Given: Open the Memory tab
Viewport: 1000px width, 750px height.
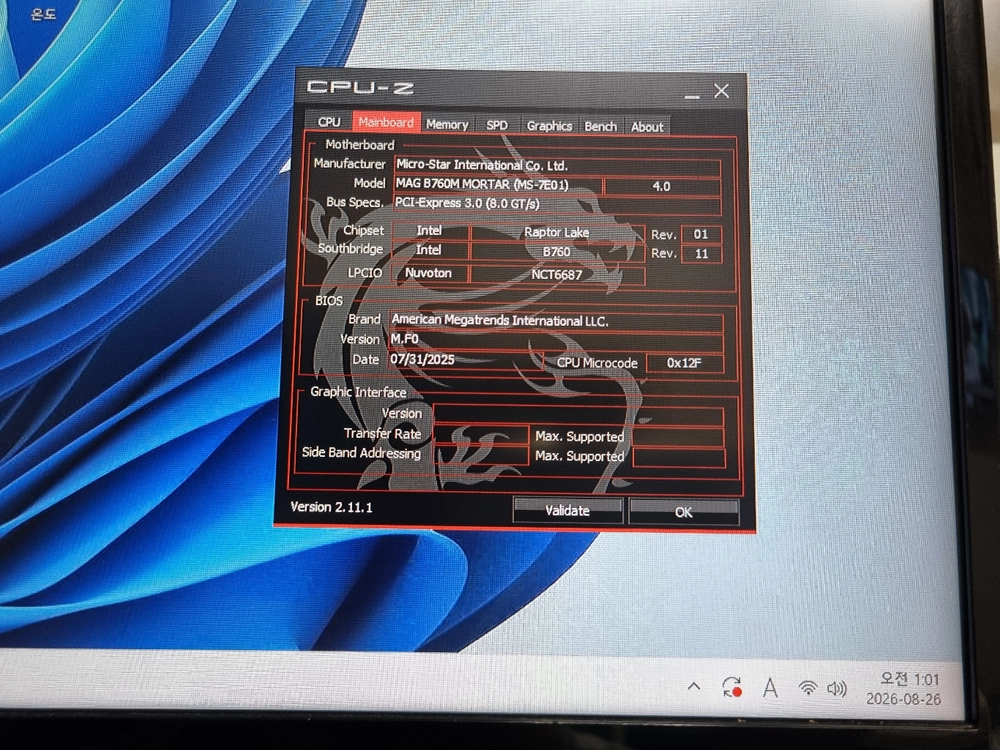Looking at the screenshot, I should click(446, 124).
